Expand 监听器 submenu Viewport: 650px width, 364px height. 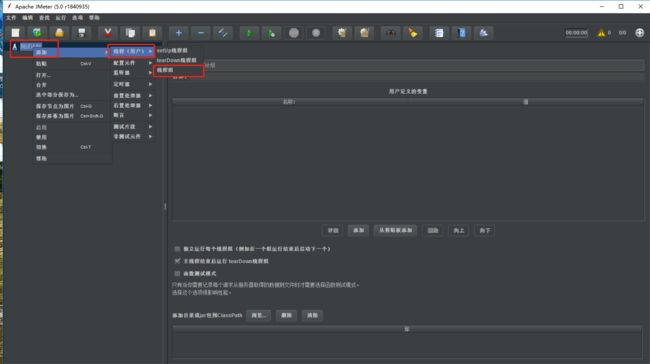(132, 73)
